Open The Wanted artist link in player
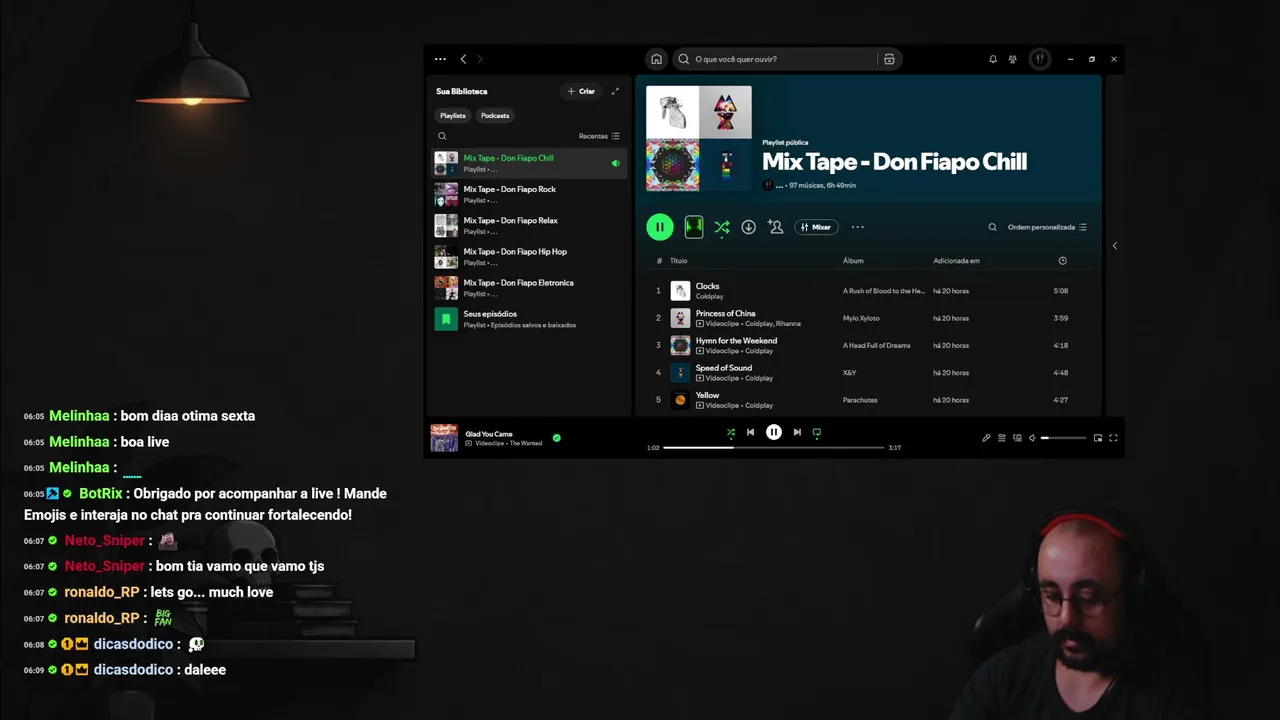The height and width of the screenshot is (720, 1280). click(x=526, y=443)
